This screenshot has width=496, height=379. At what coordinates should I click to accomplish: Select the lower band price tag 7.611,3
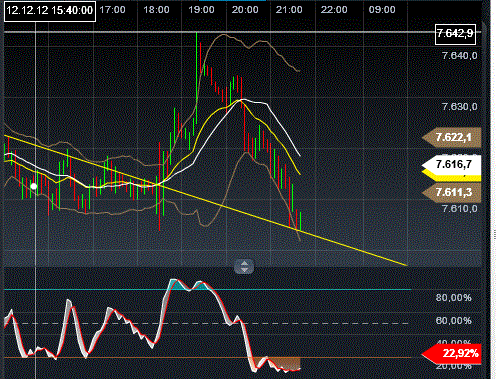pyautogui.click(x=452, y=193)
